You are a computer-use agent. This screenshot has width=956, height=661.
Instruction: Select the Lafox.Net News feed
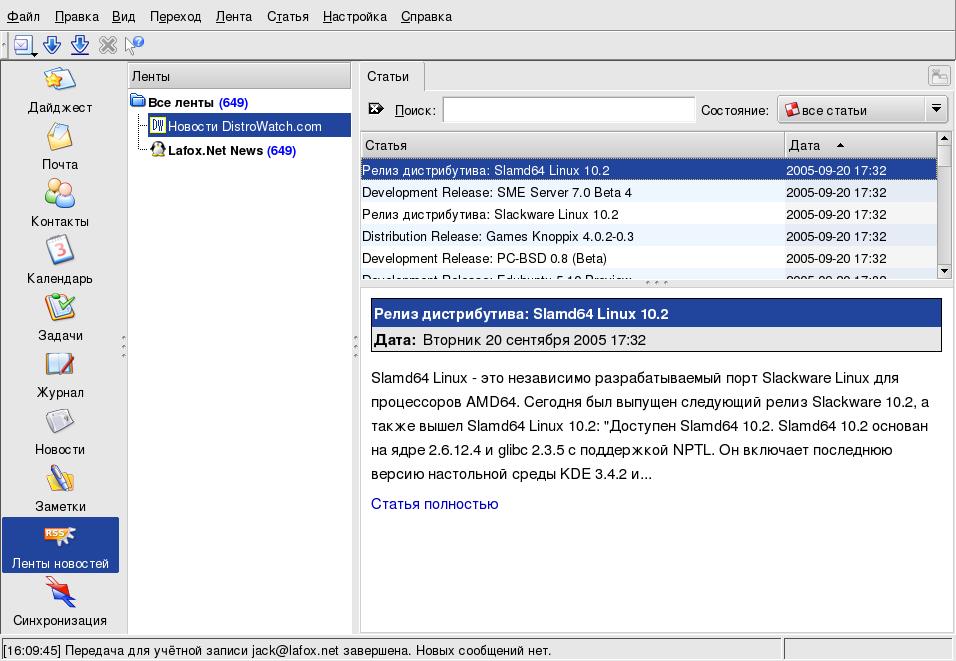(223, 150)
